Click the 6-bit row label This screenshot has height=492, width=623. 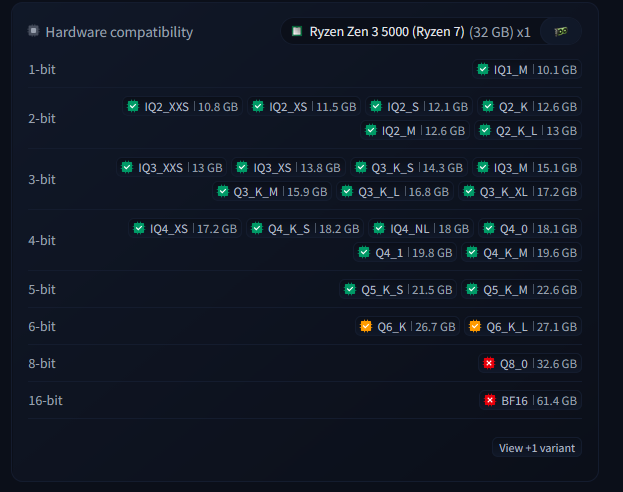[x=42, y=326]
